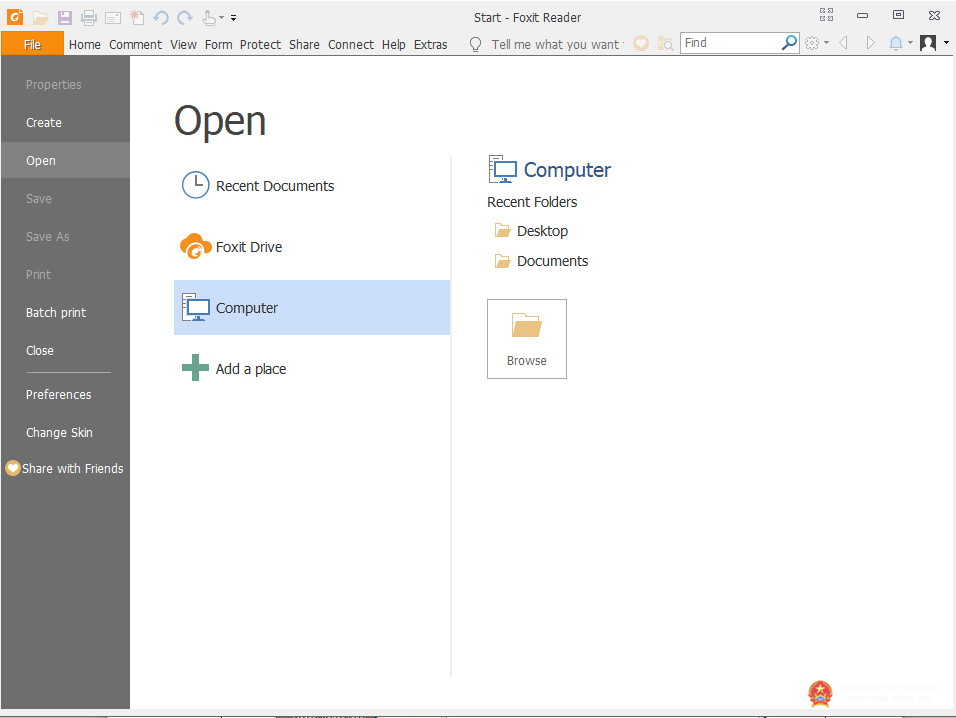The image size is (956, 718).
Task: Click the Save floppy disk icon
Action: [x=65, y=18]
